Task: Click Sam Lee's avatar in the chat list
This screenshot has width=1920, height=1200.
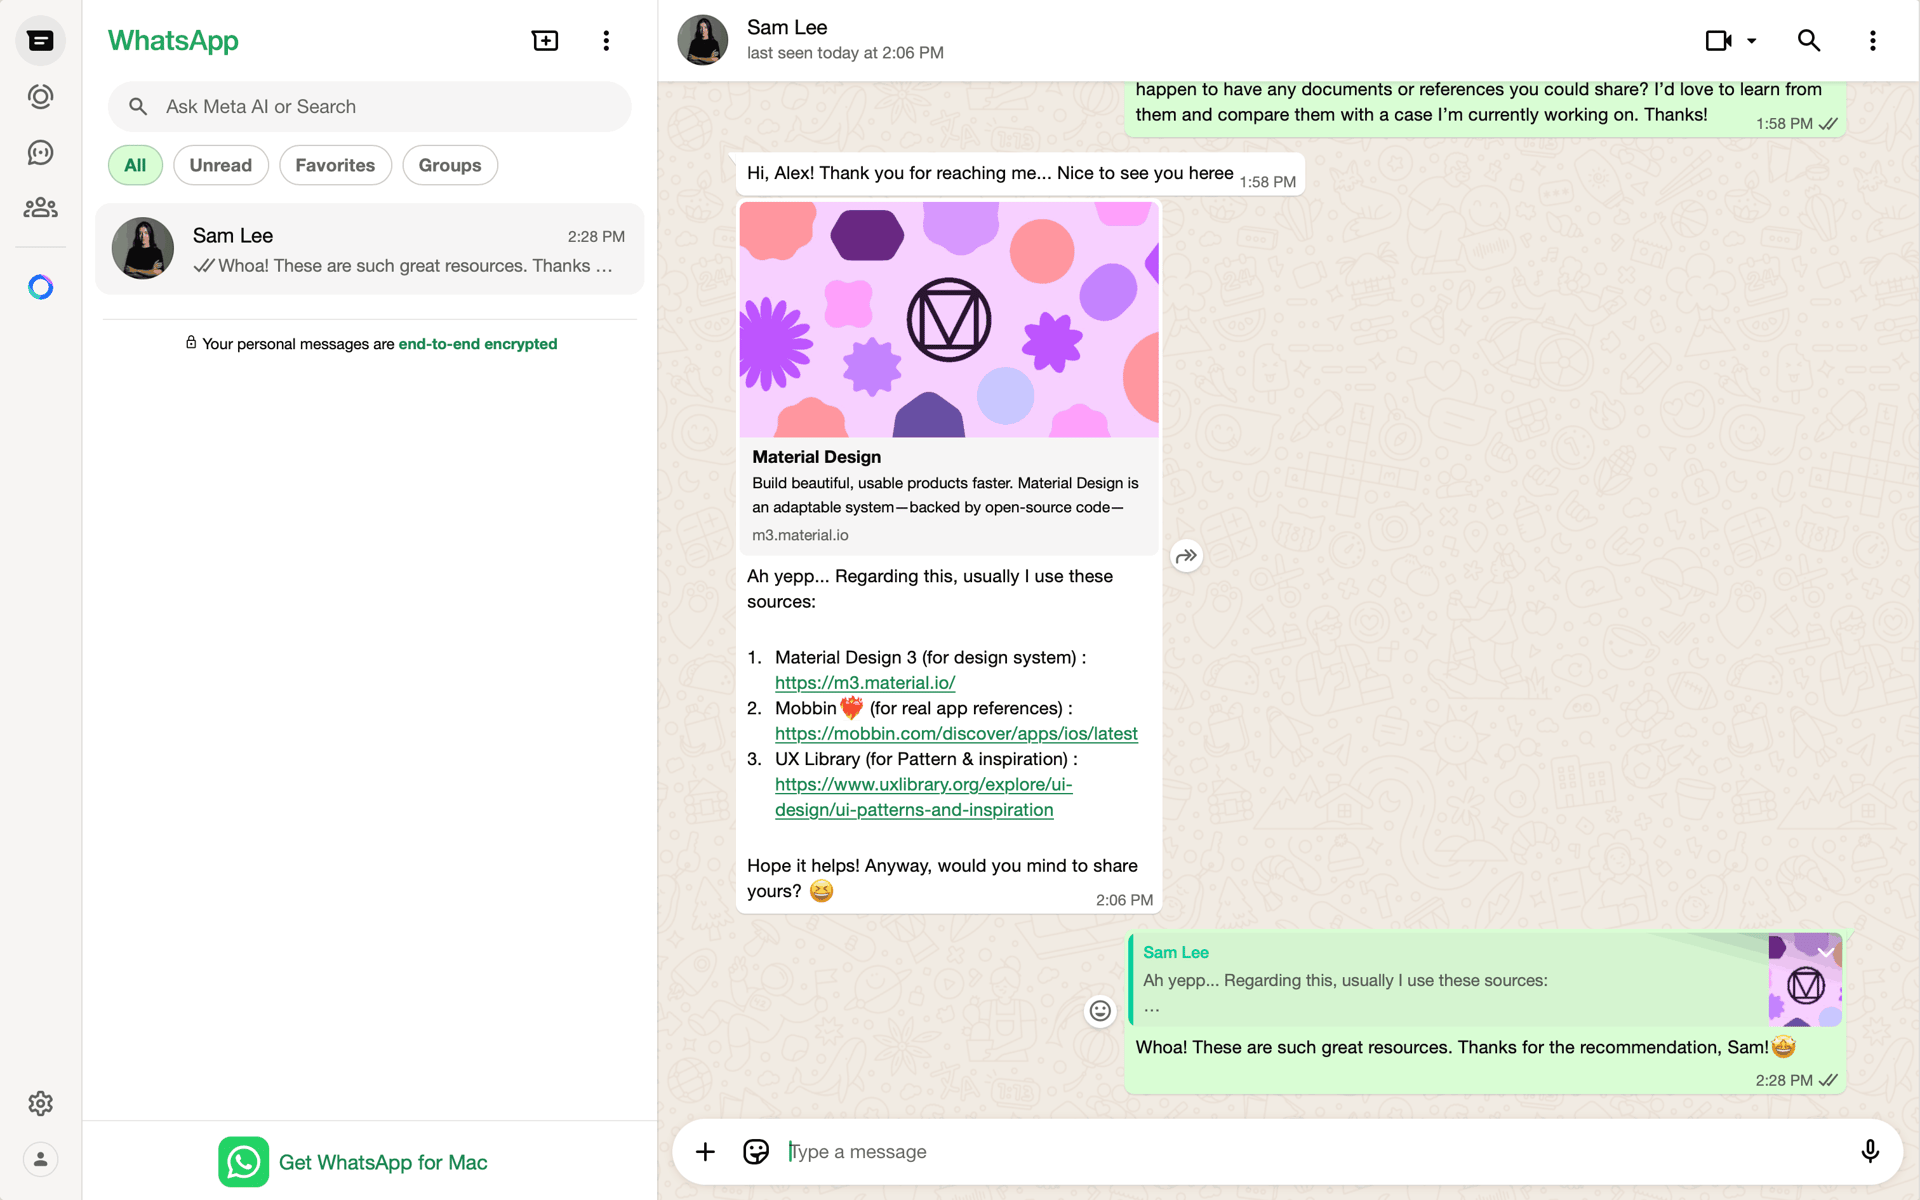Action: pyautogui.click(x=143, y=249)
